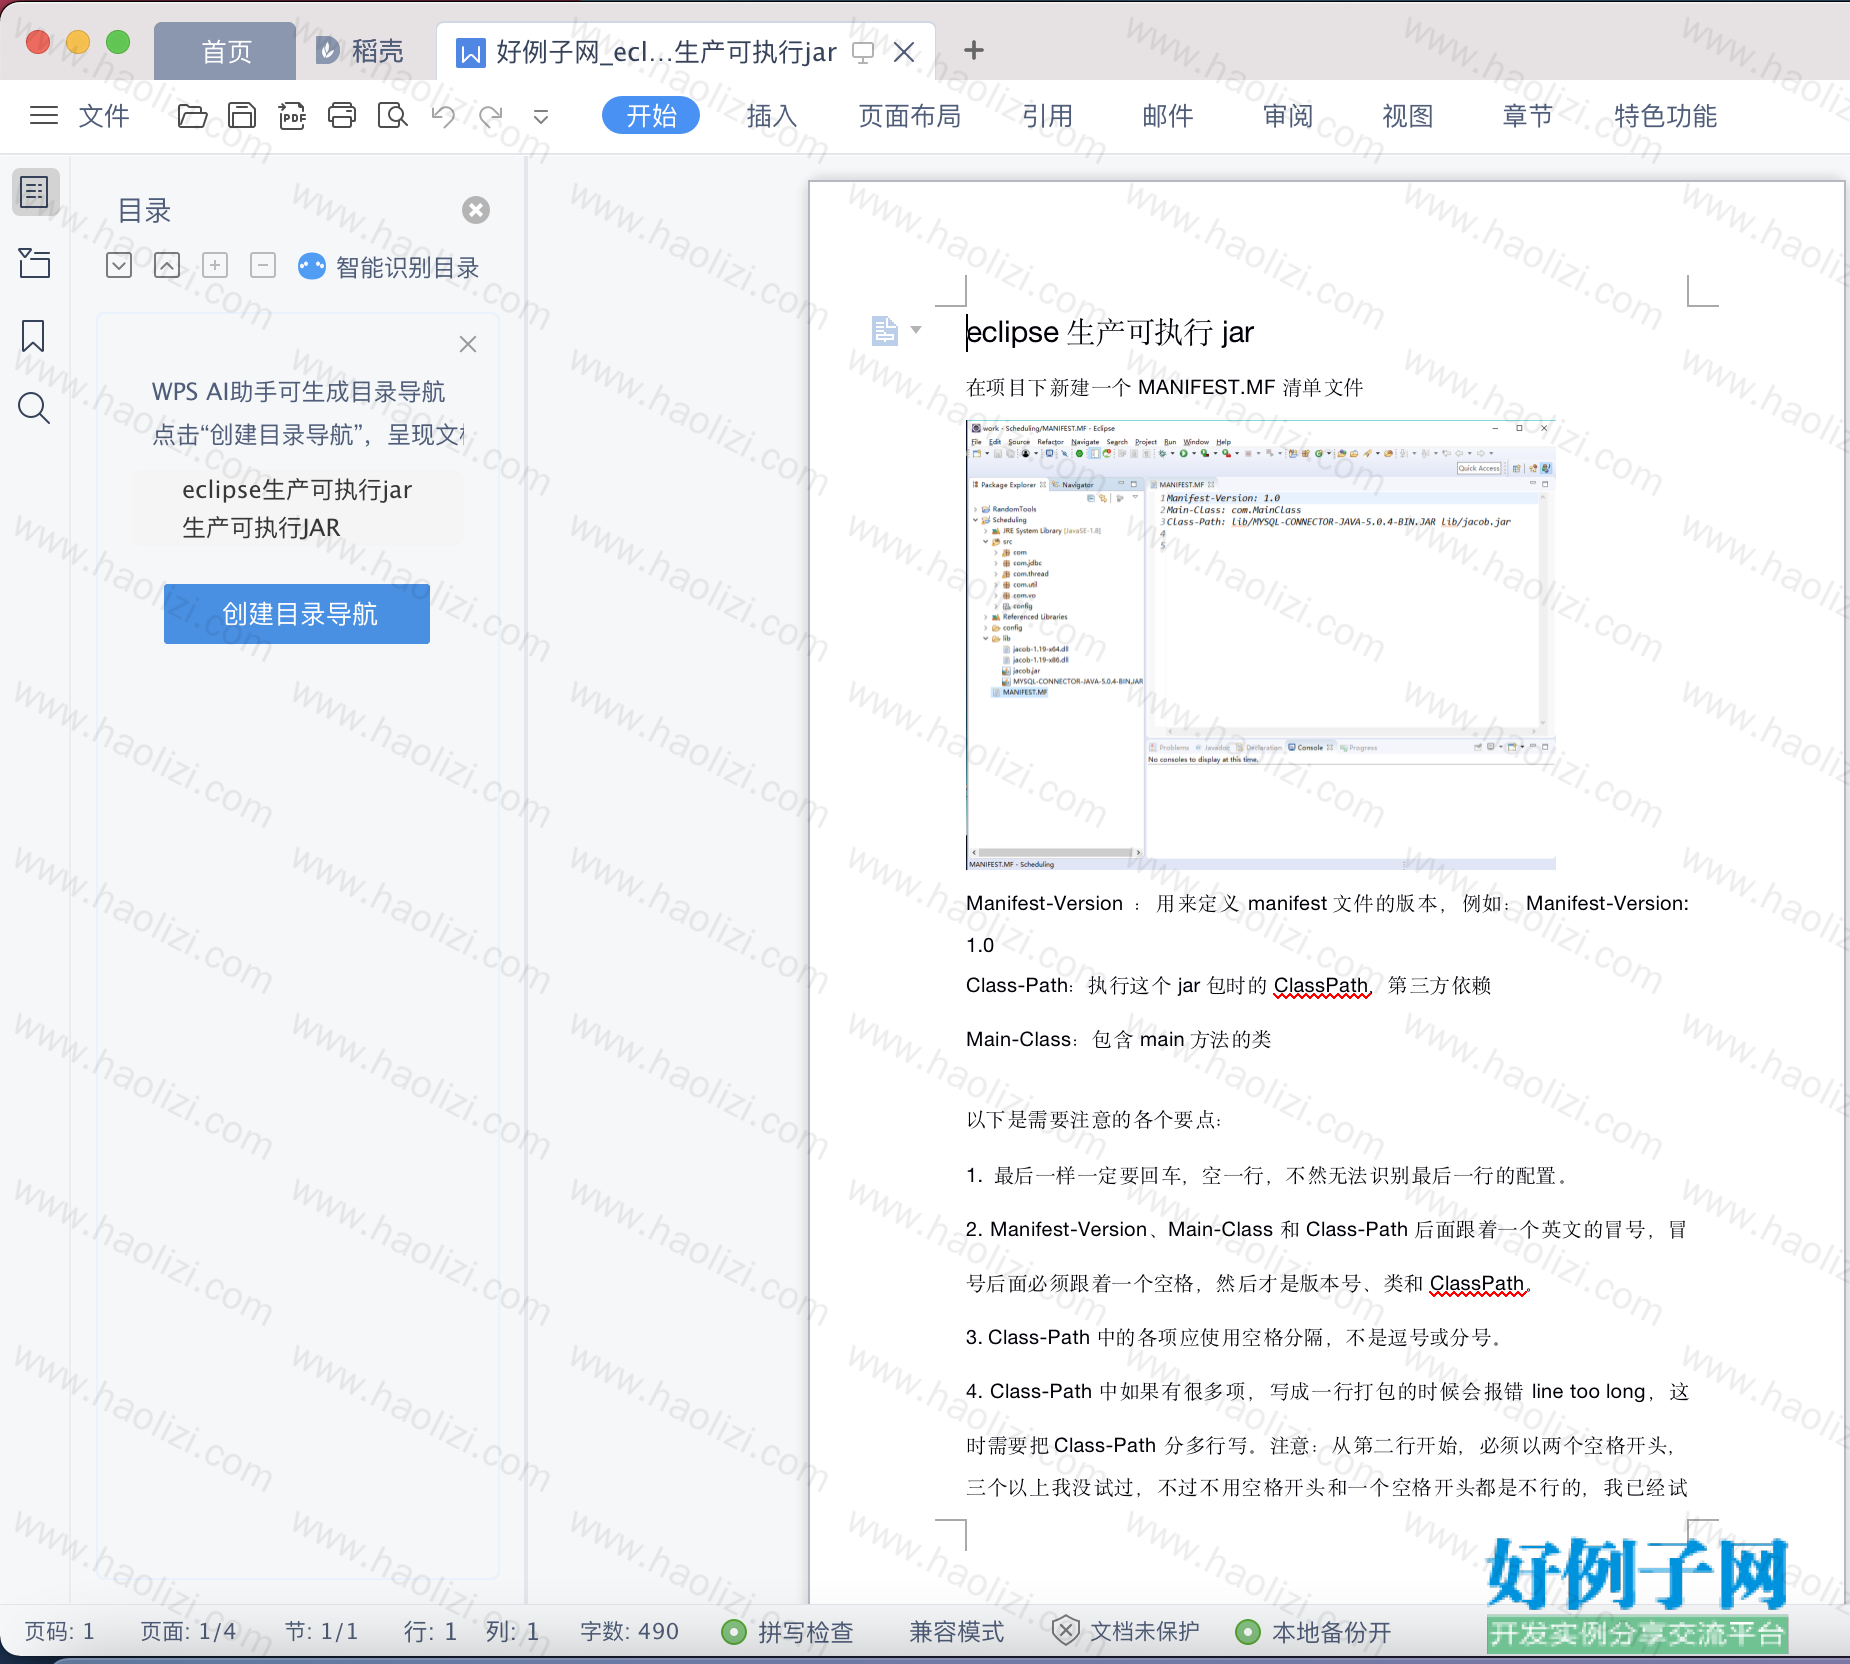The width and height of the screenshot is (1850, 1664).
Task: Switch to the 首页 tab
Action: tap(226, 51)
